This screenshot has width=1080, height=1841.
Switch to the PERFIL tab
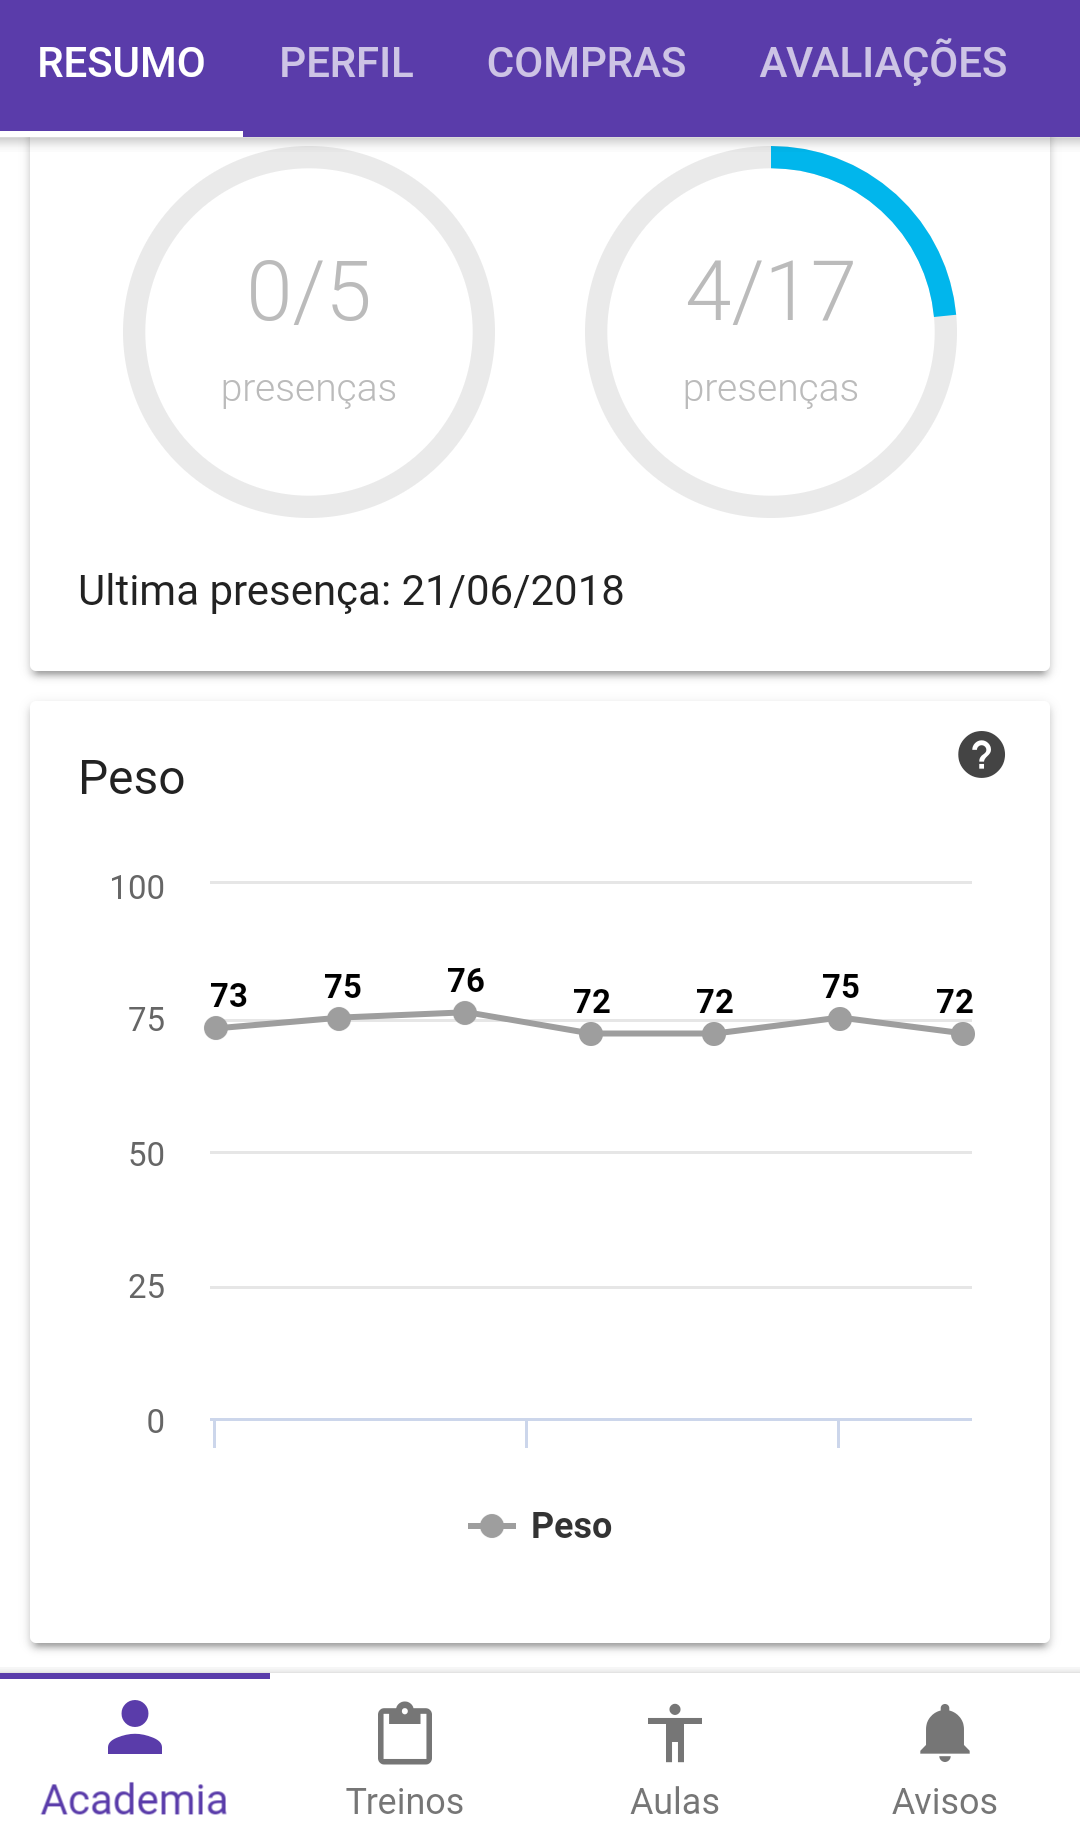point(346,63)
